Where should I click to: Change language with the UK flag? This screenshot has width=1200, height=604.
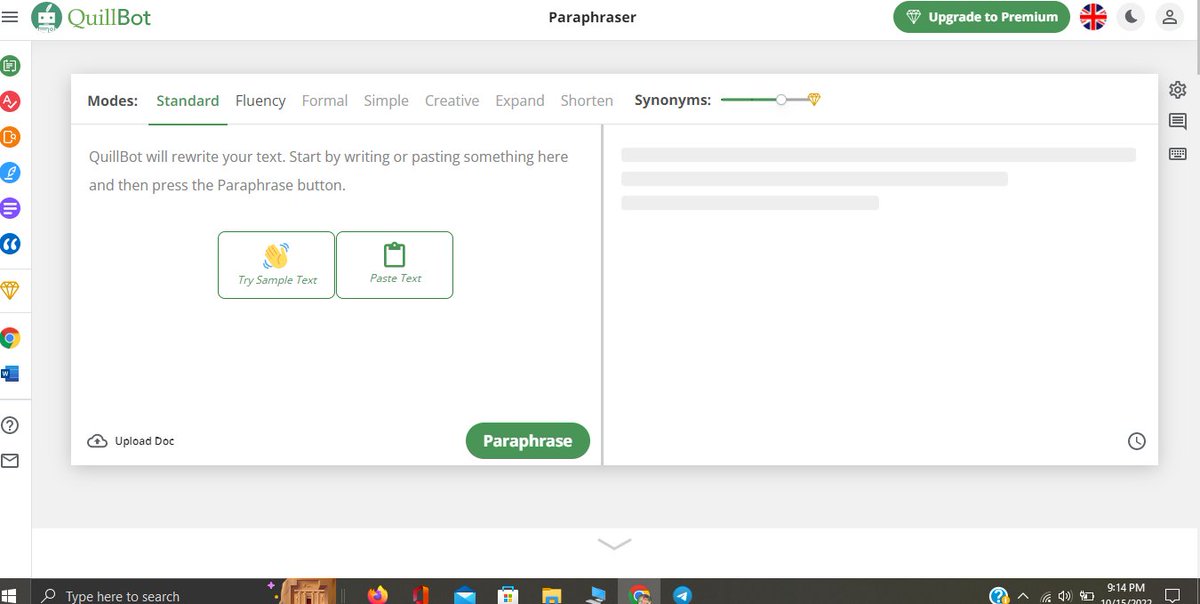(x=1094, y=17)
